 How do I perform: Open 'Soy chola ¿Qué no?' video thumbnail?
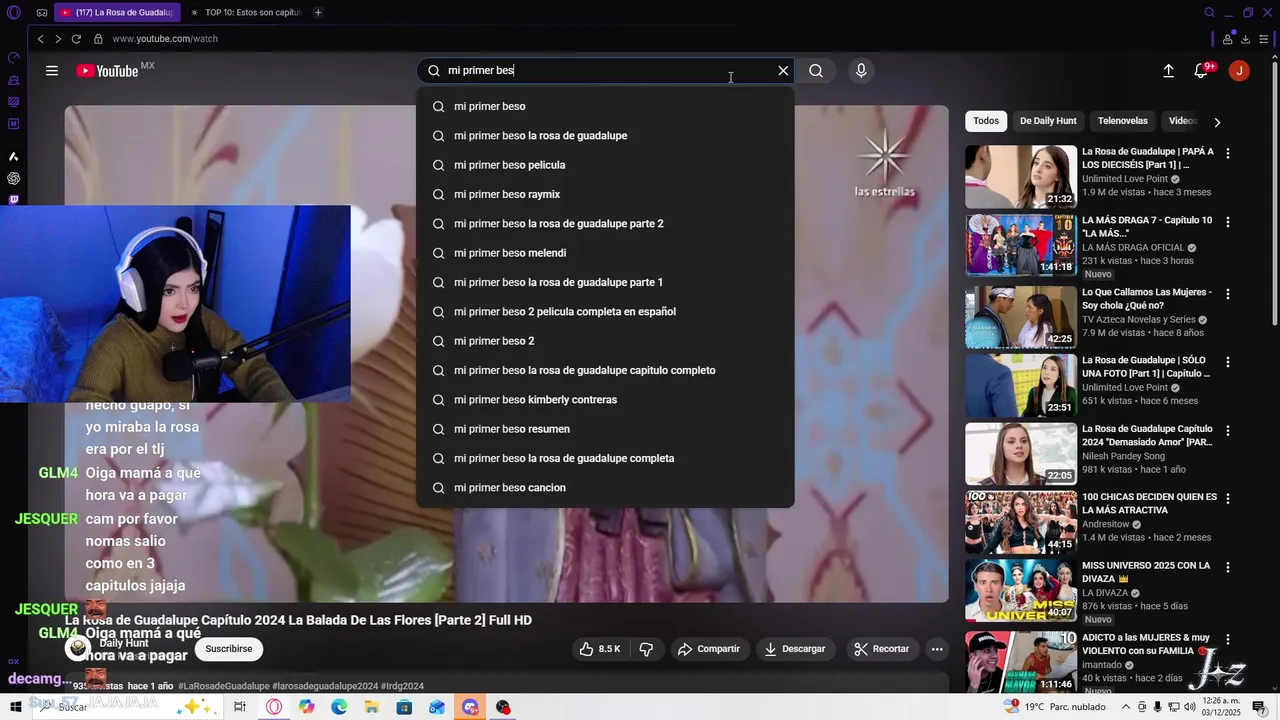click(1021, 317)
